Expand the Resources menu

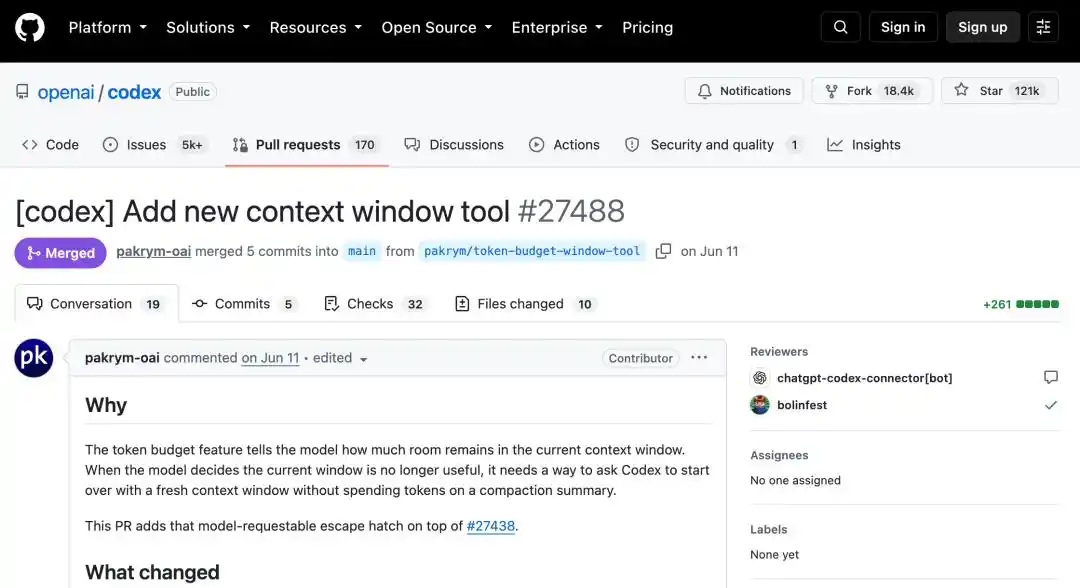pos(315,28)
